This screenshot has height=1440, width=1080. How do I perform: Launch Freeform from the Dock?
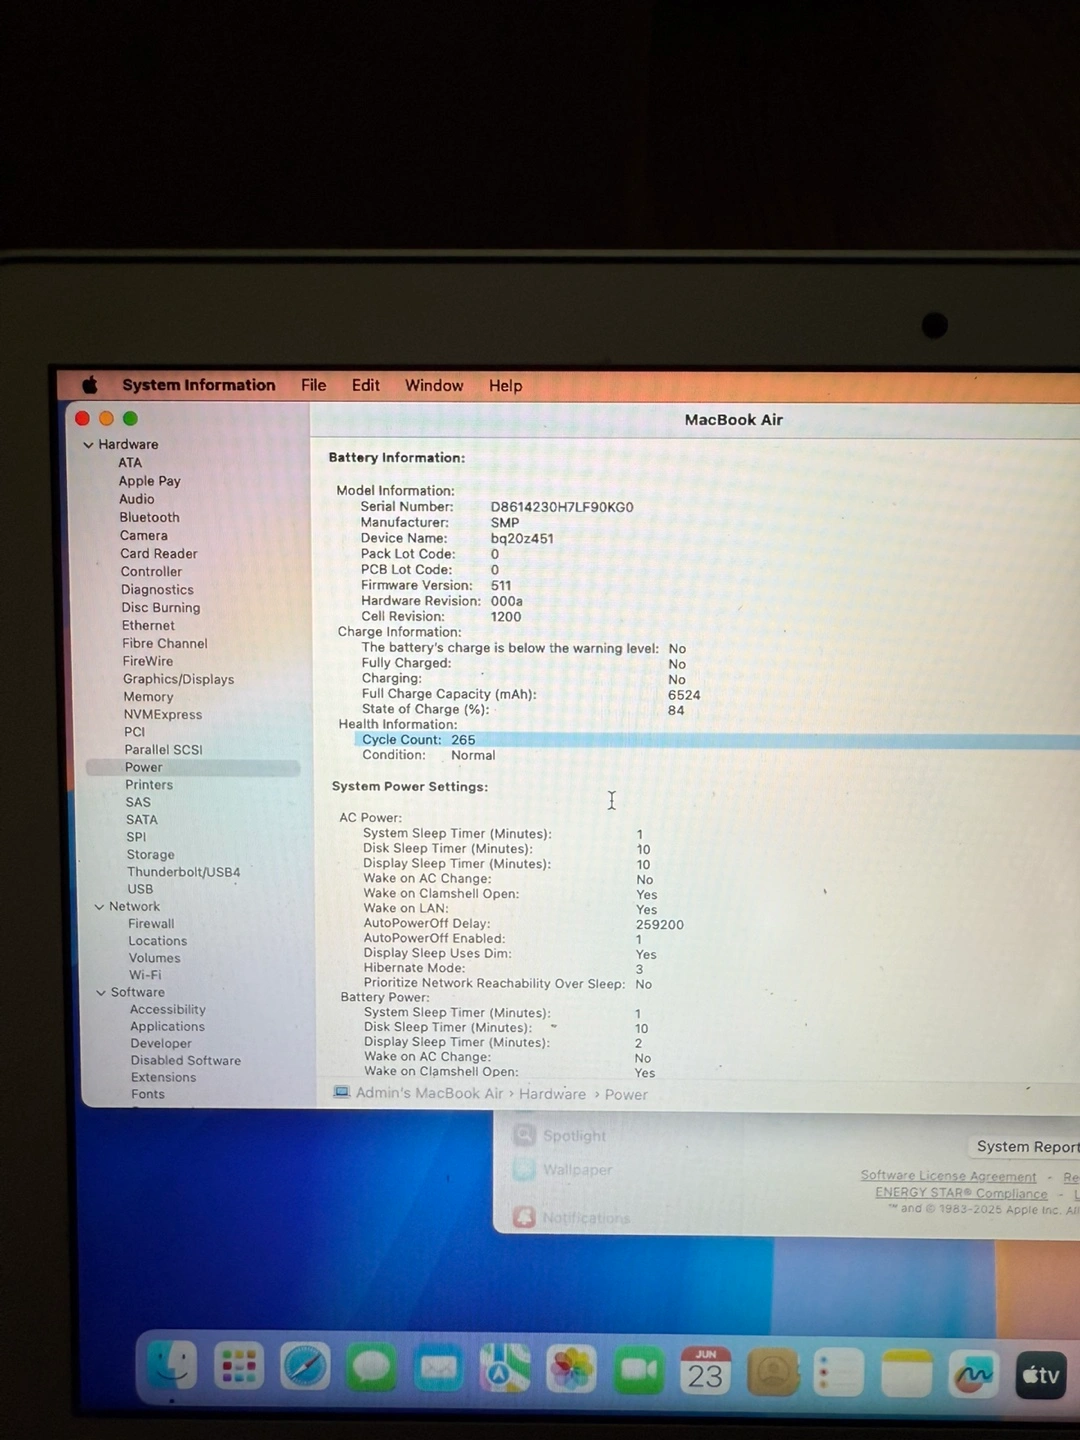click(x=974, y=1374)
